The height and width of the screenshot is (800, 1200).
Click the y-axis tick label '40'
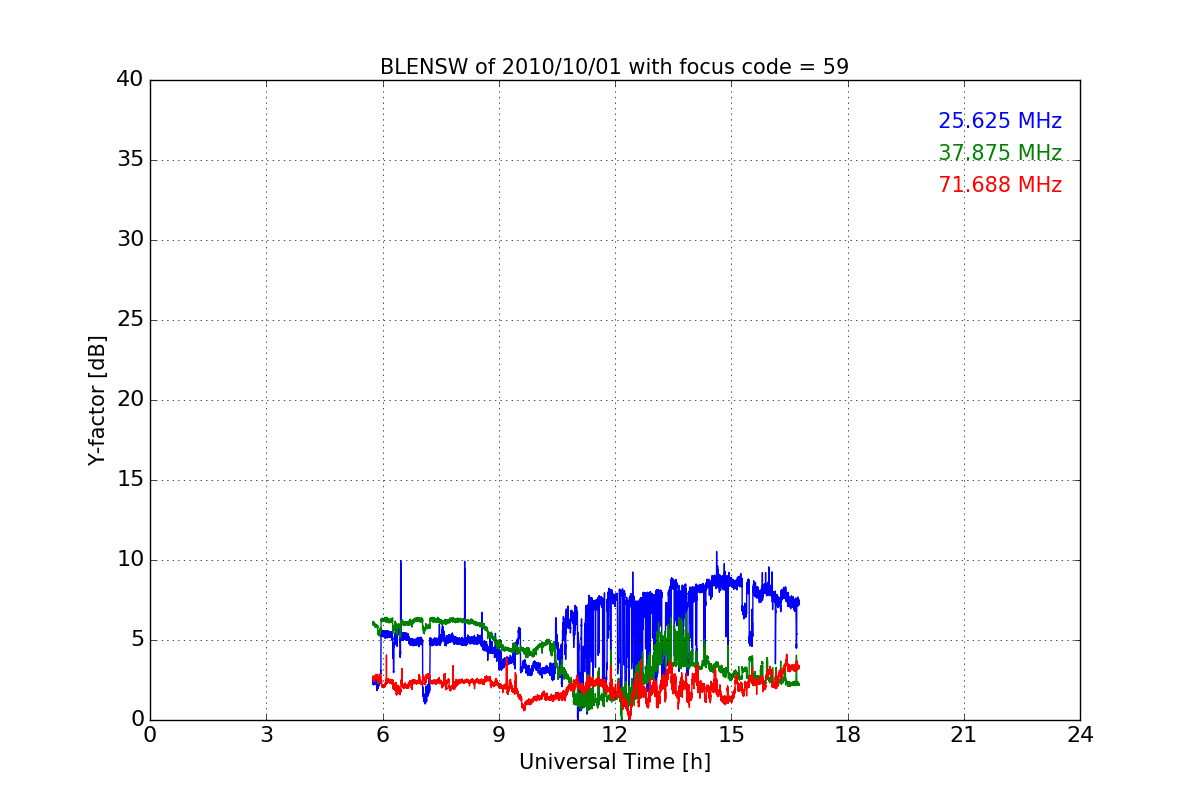[130, 80]
